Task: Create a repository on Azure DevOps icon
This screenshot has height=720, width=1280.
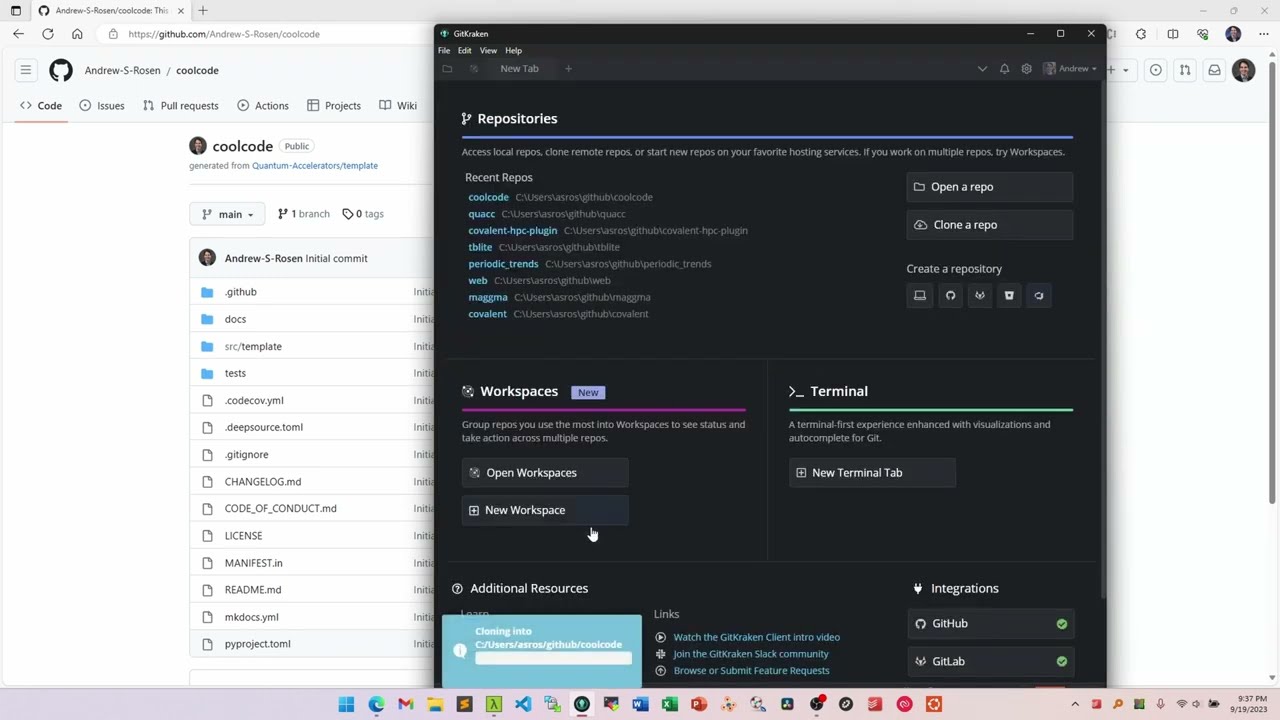Action: (1038, 295)
